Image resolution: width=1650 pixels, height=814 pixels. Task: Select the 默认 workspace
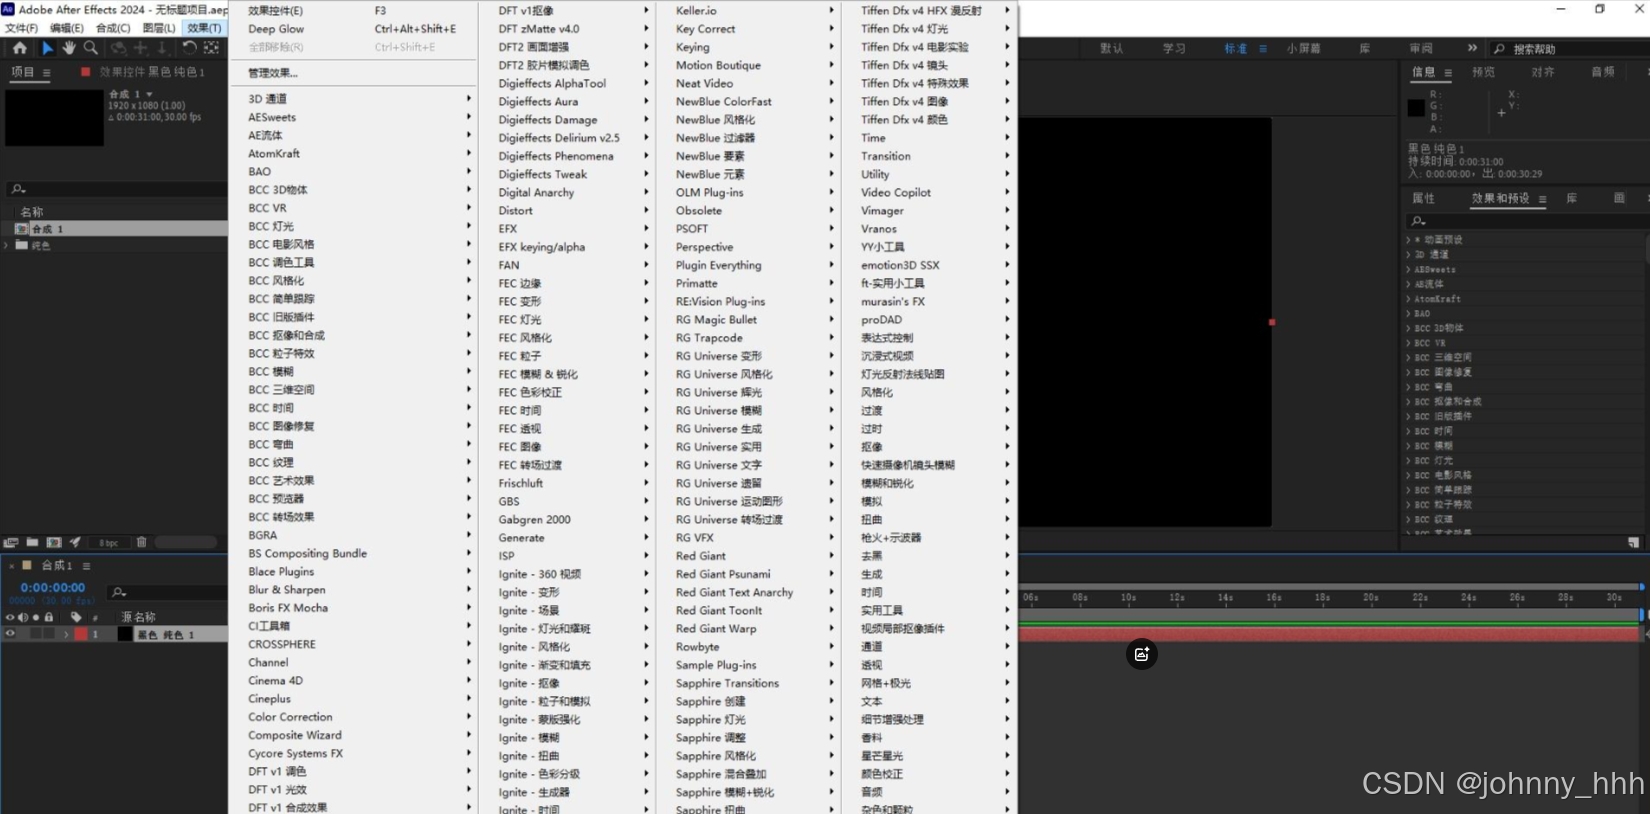[x=1111, y=48]
